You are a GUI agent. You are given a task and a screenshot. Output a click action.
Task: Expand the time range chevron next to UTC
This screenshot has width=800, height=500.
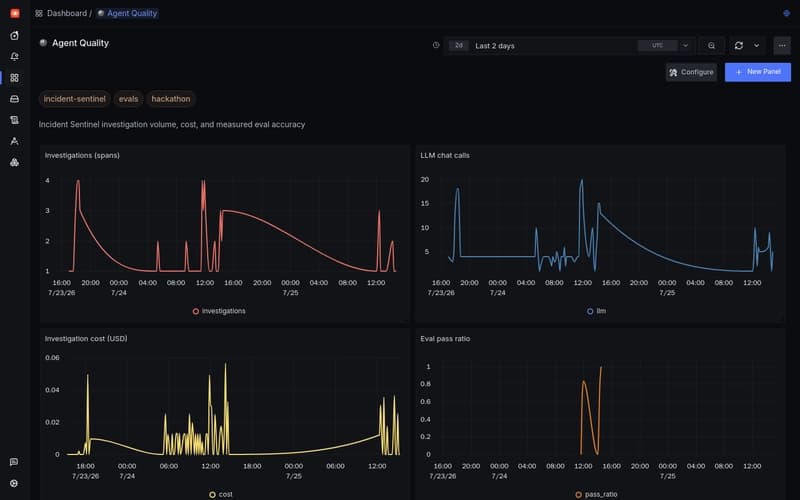685,45
